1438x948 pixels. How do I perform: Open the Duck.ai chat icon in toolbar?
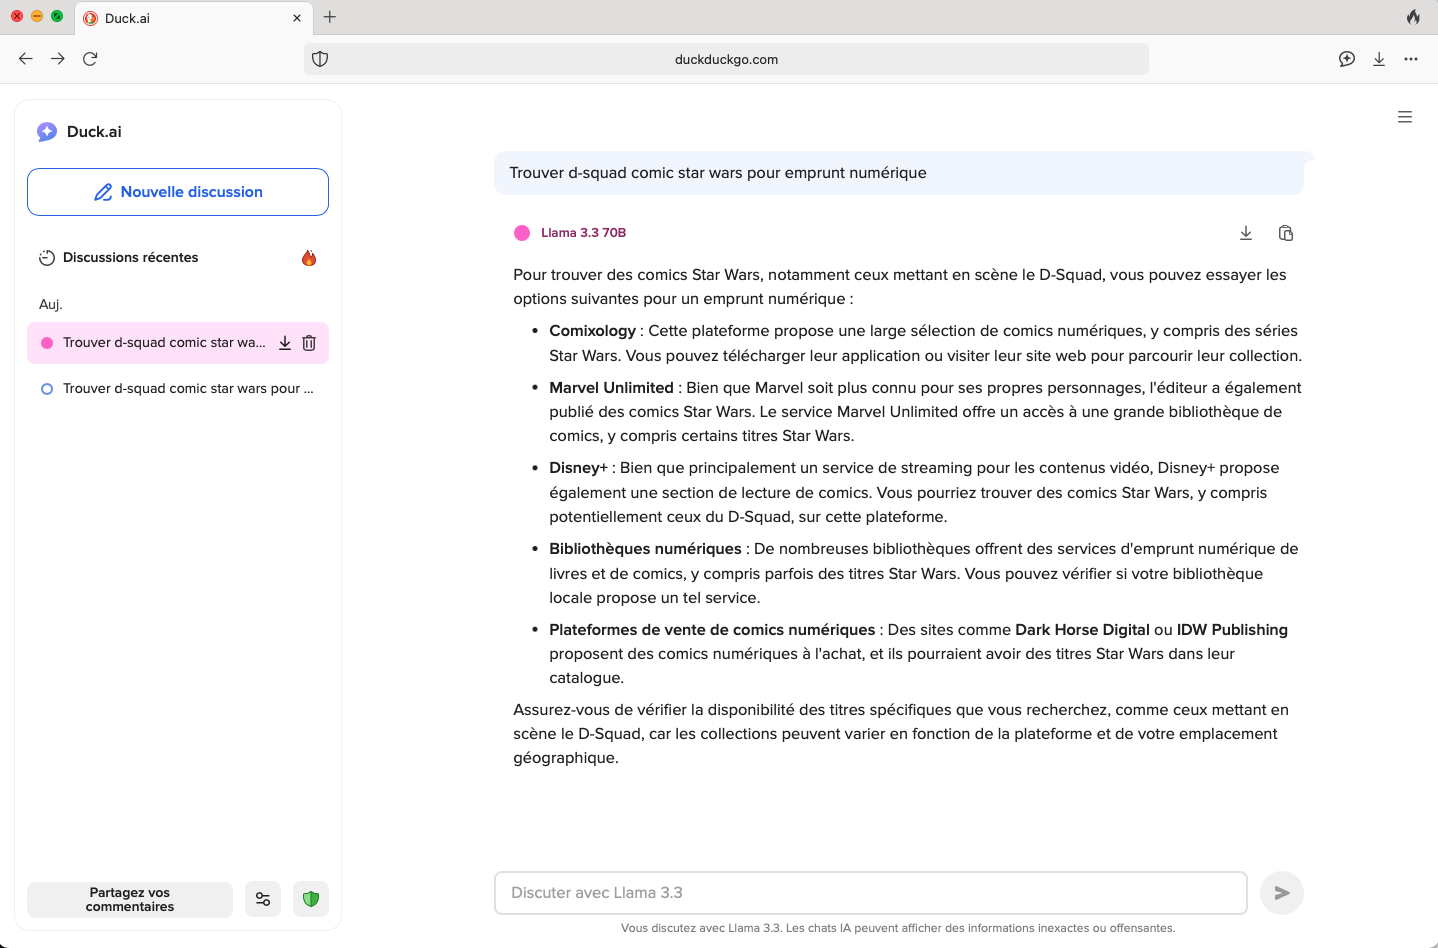(1347, 59)
